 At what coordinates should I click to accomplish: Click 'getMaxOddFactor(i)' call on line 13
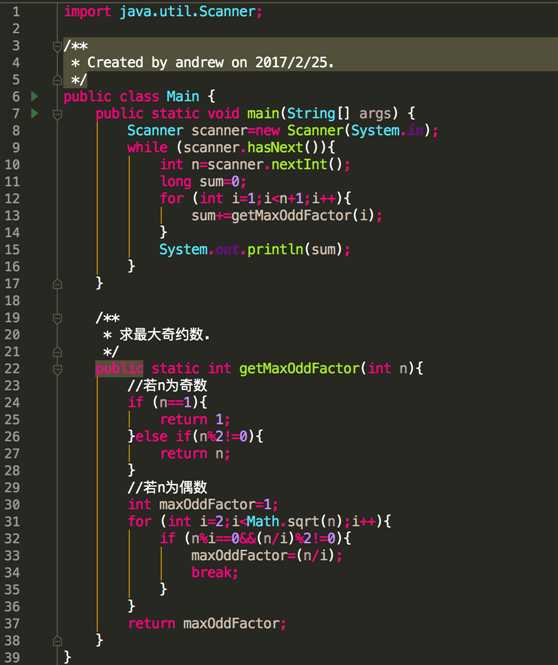[303, 216]
